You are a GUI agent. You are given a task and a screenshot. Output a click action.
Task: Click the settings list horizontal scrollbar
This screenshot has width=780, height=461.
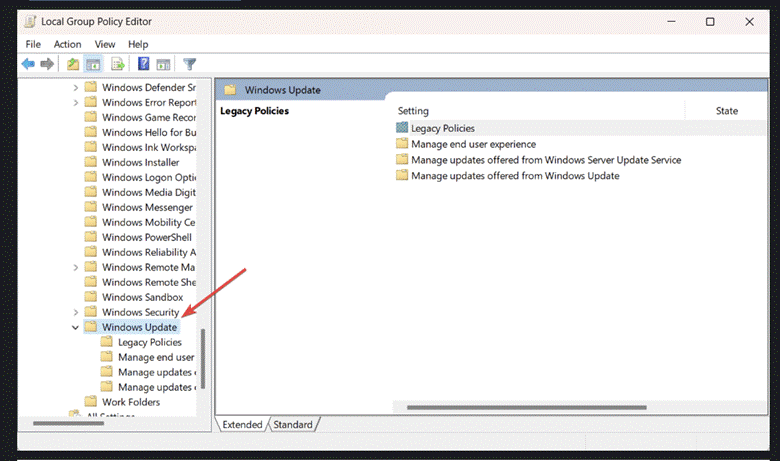pos(527,407)
